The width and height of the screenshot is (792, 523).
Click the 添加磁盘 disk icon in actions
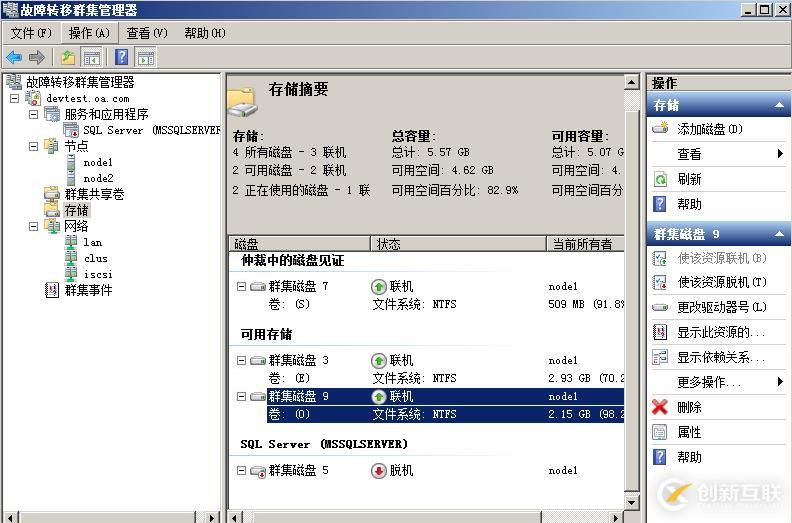[661, 128]
